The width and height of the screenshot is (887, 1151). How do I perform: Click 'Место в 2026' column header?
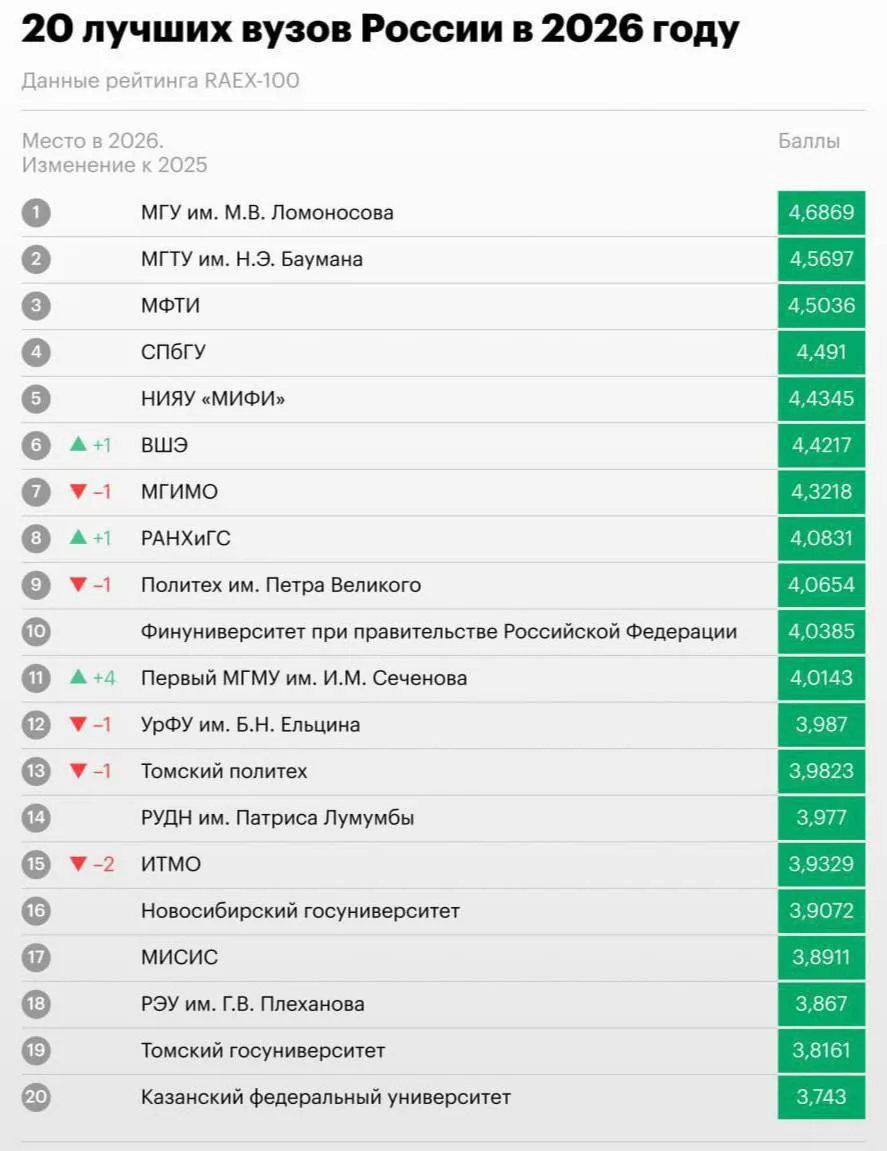pyautogui.click(x=93, y=140)
